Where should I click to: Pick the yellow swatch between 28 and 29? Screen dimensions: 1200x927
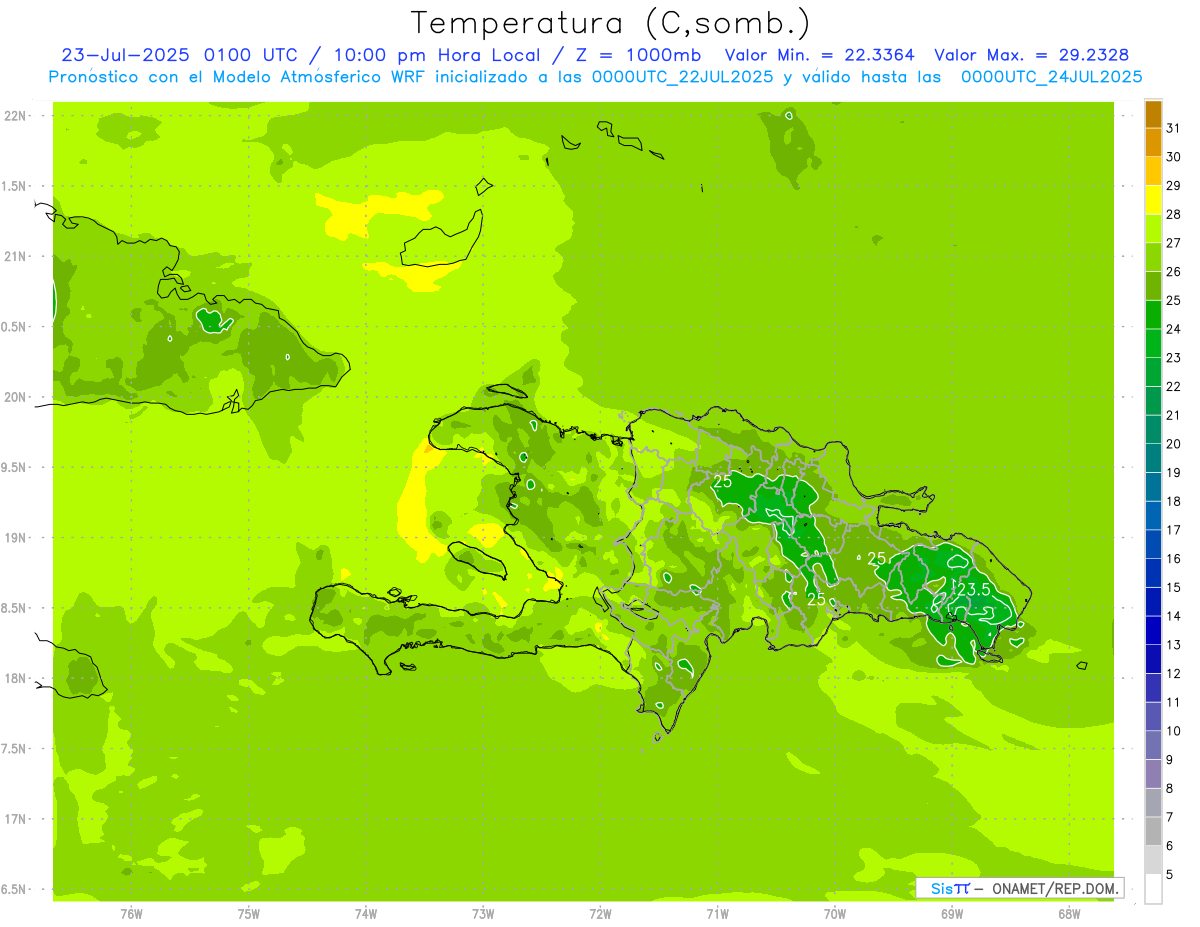tap(1153, 200)
